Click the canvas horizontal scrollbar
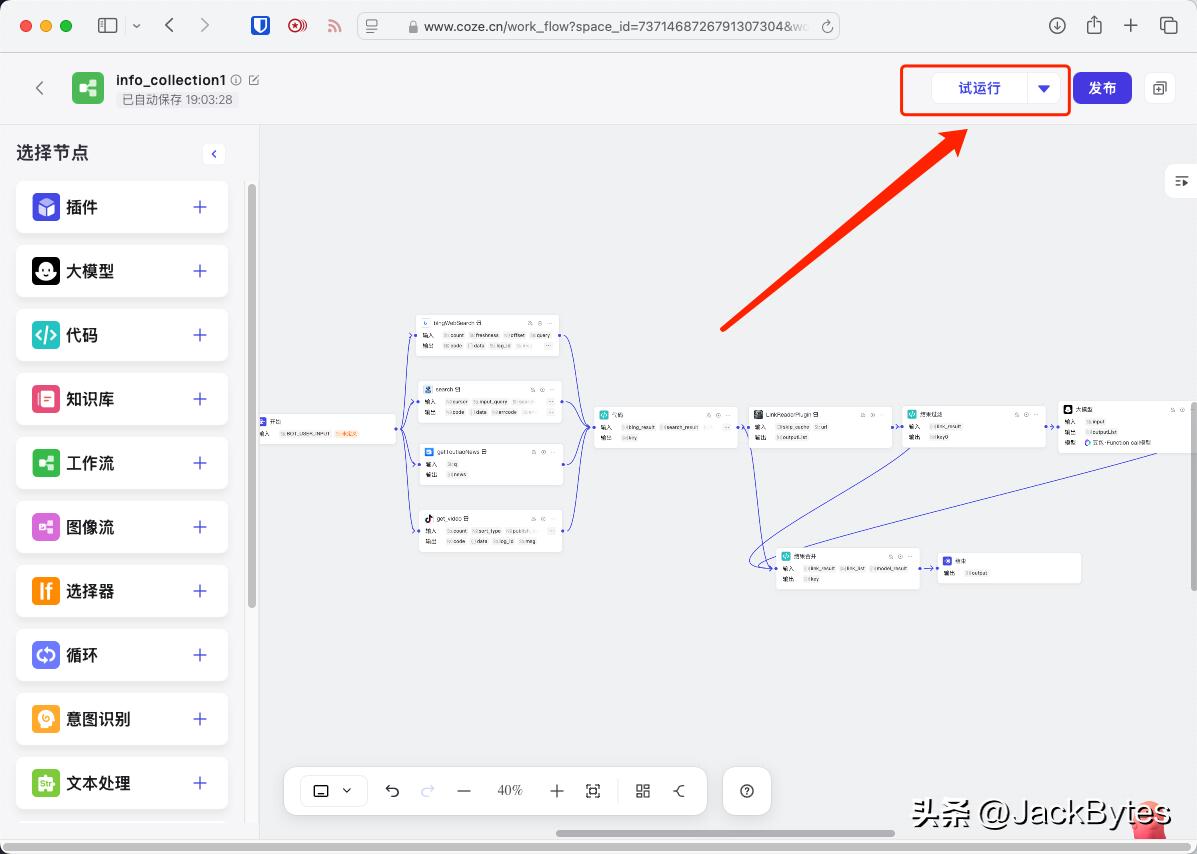1197x854 pixels. pos(725,833)
